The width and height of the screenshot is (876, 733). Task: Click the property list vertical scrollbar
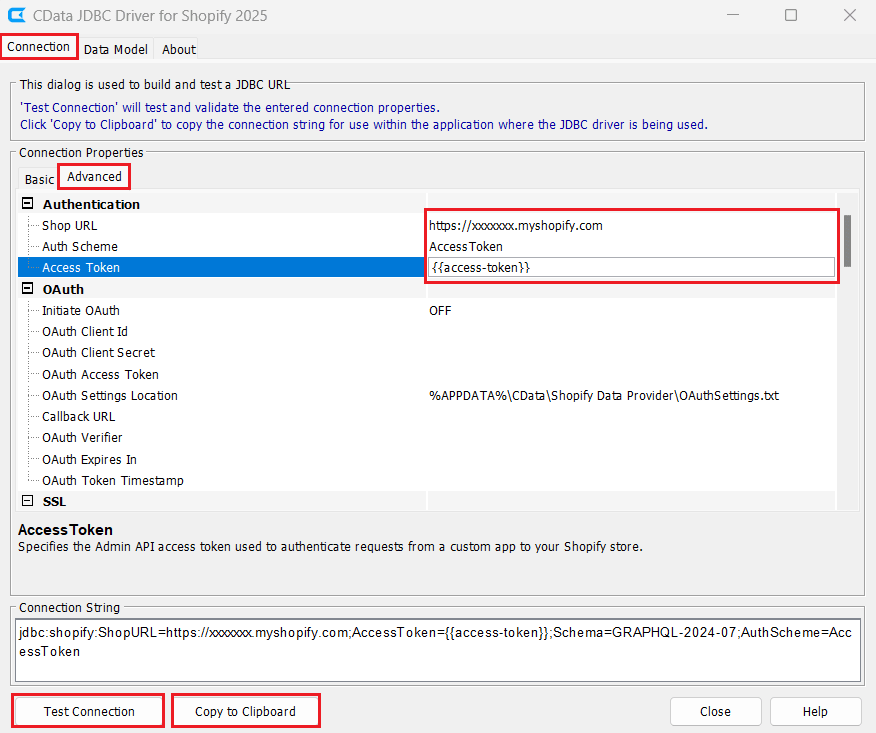pos(847,240)
